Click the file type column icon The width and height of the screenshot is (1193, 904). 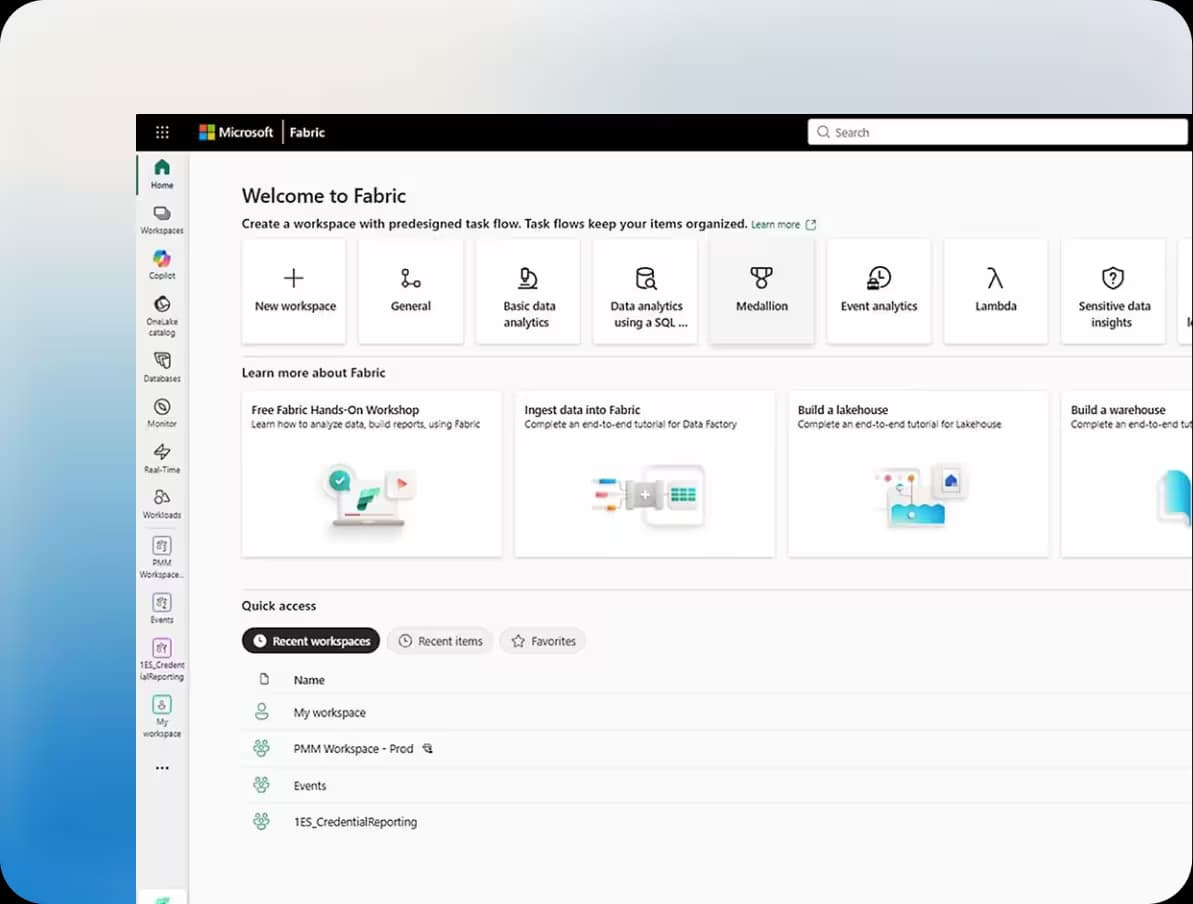pos(264,679)
